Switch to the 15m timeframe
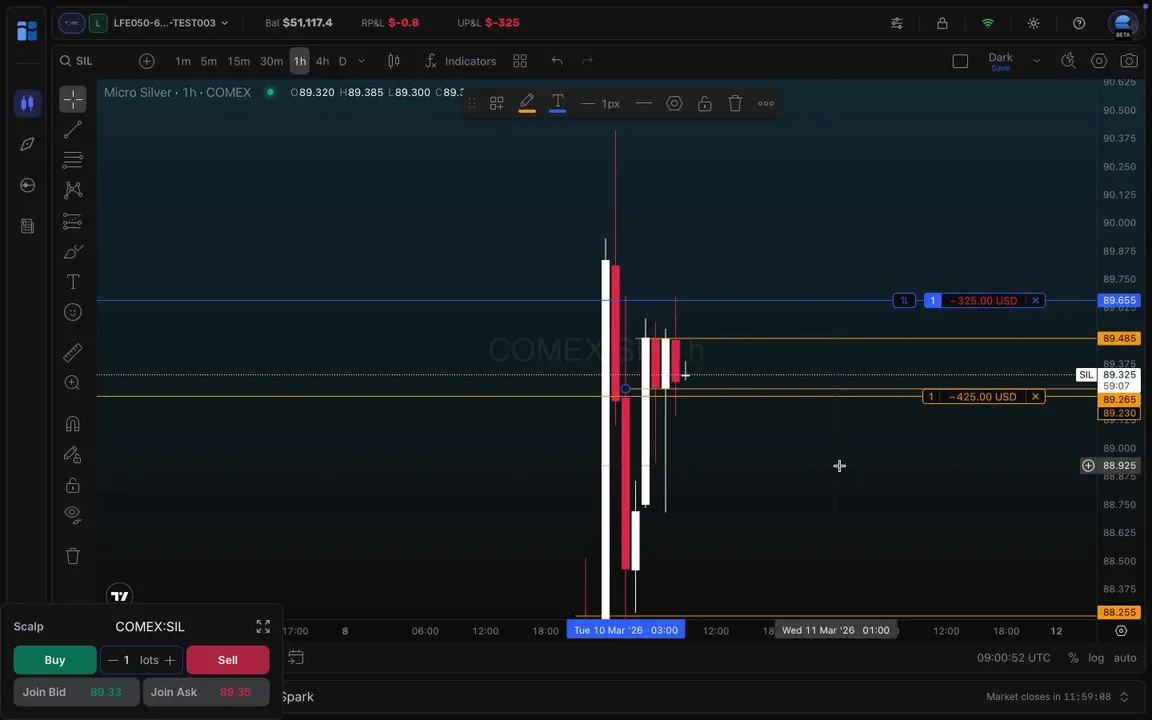The width and height of the screenshot is (1152, 720). [238, 61]
